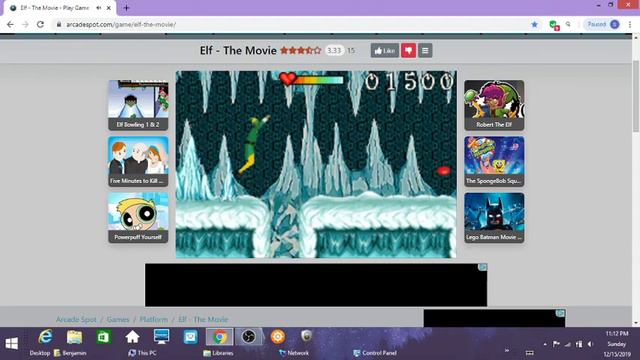Image resolution: width=640 pixels, height=360 pixels.
Task: Open the Lego Batman Movie game thumbnail
Action: 494,218
